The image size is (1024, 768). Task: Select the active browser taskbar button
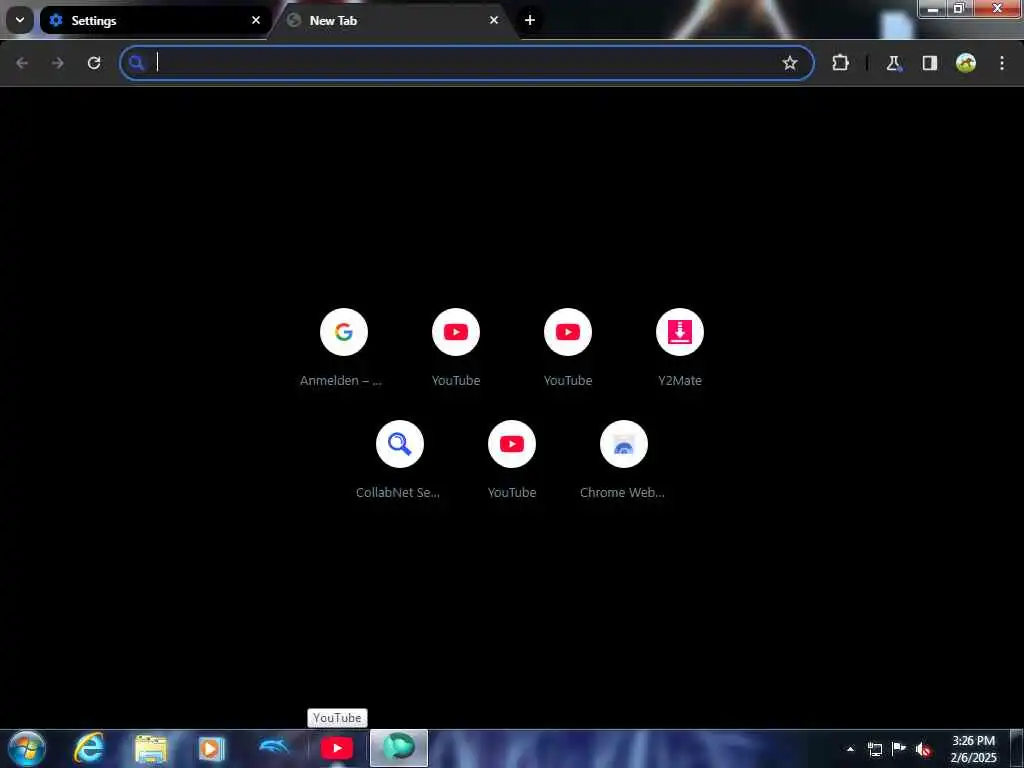399,748
